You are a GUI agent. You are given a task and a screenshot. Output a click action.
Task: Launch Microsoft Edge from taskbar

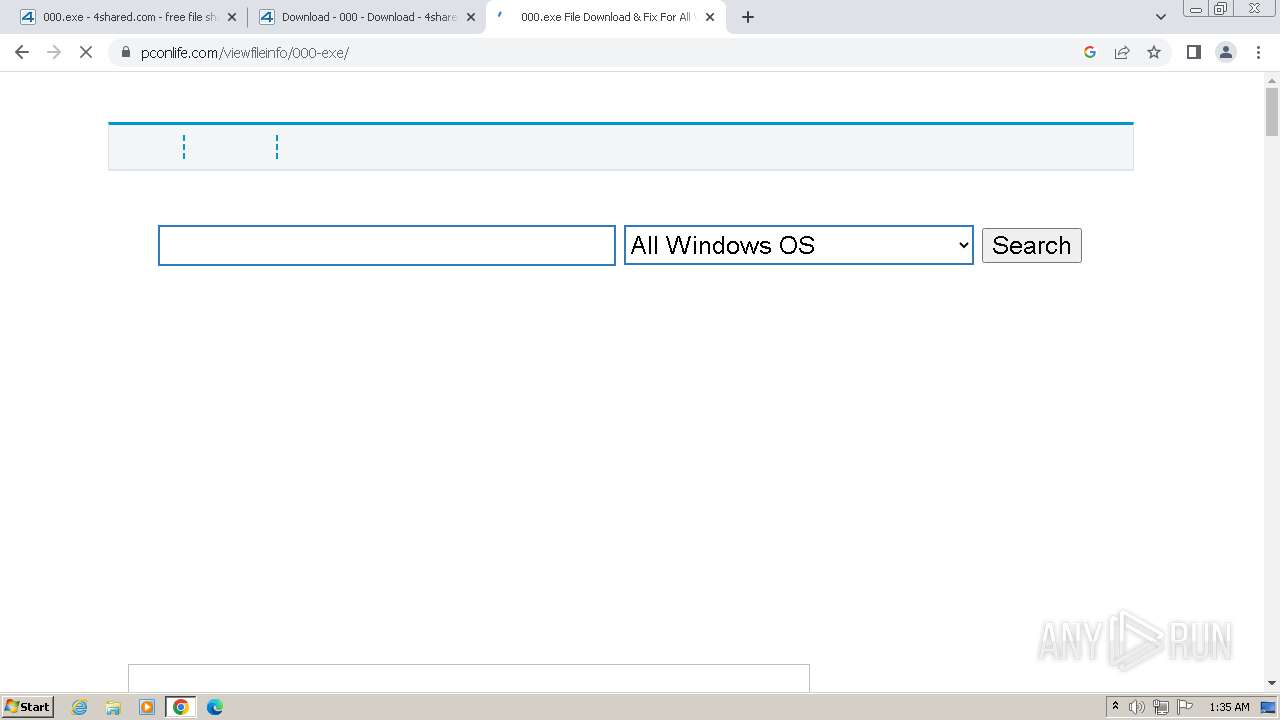[x=215, y=707]
